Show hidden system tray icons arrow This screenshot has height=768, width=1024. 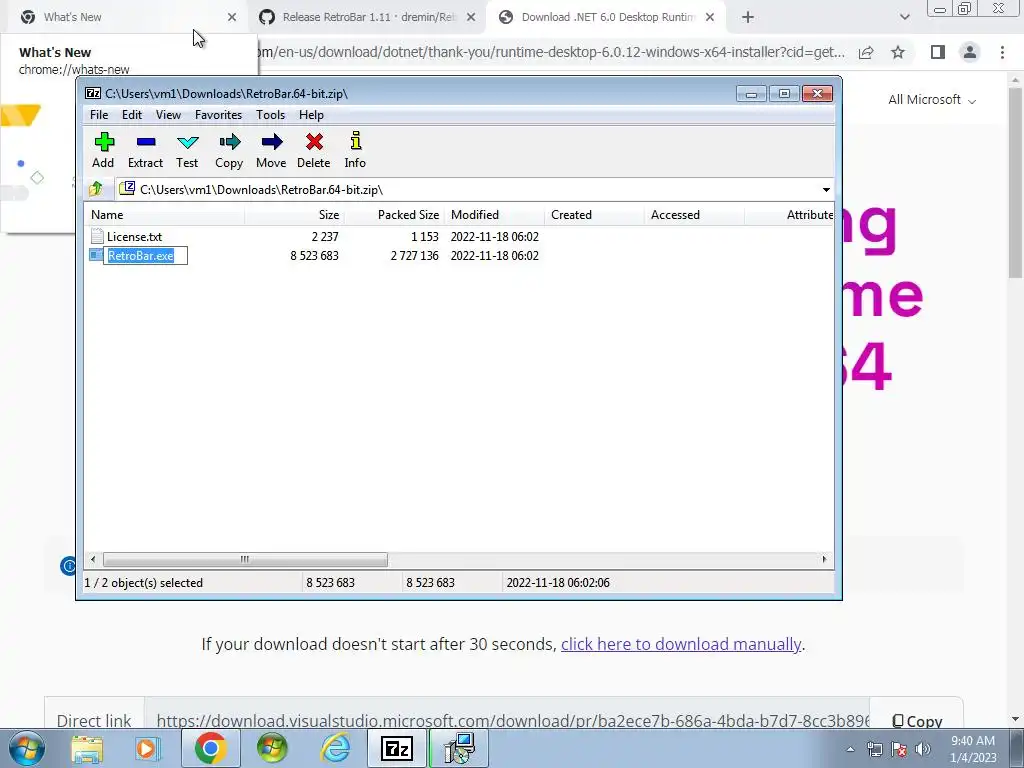850,750
